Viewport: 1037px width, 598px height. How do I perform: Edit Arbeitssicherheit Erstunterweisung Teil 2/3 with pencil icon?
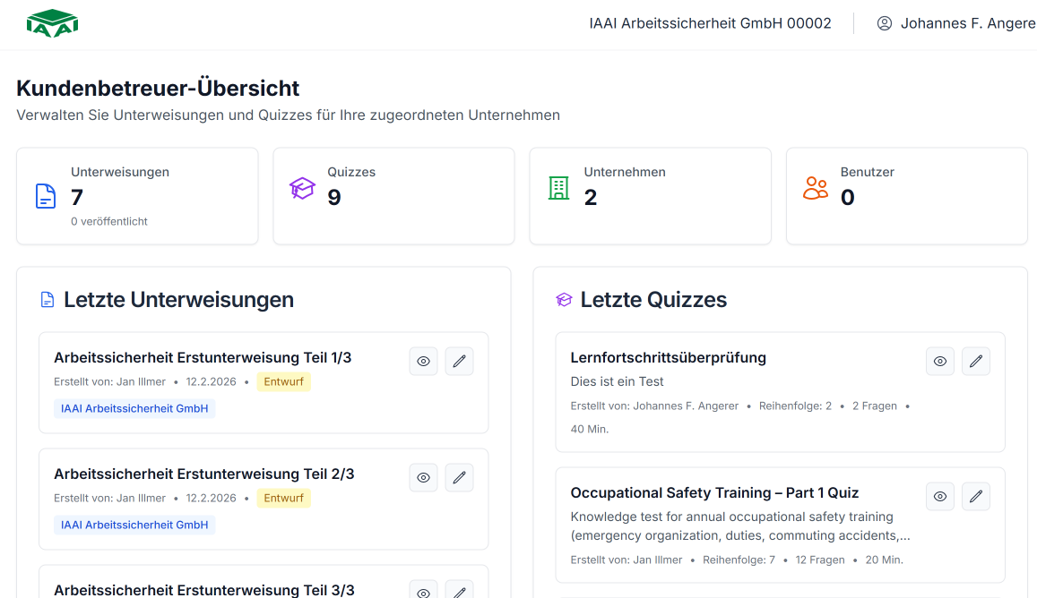tap(459, 478)
